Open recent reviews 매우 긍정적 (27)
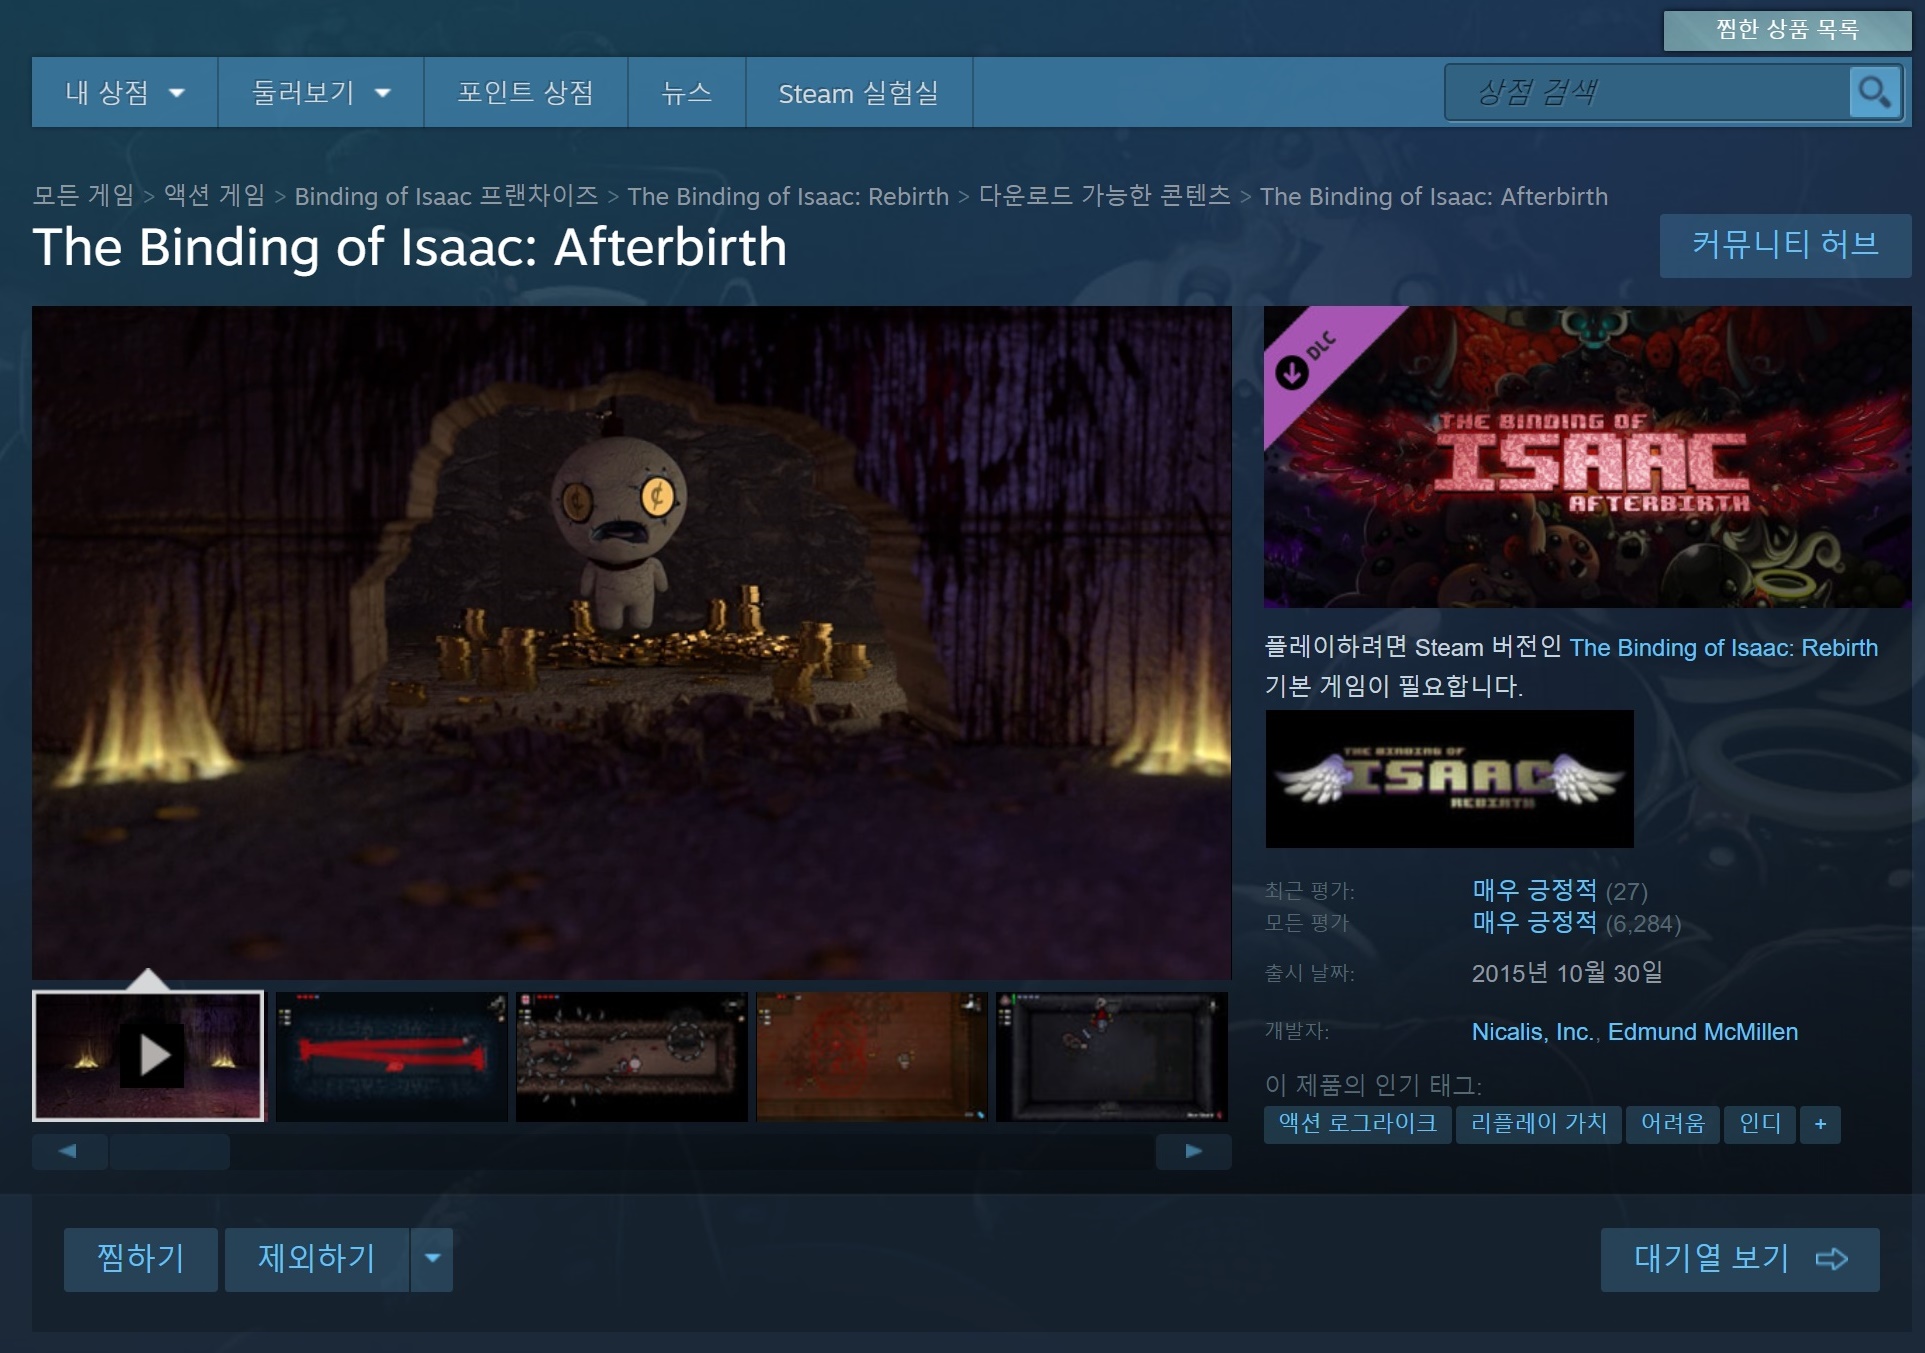1925x1353 pixels. [x=1560, y=890]
